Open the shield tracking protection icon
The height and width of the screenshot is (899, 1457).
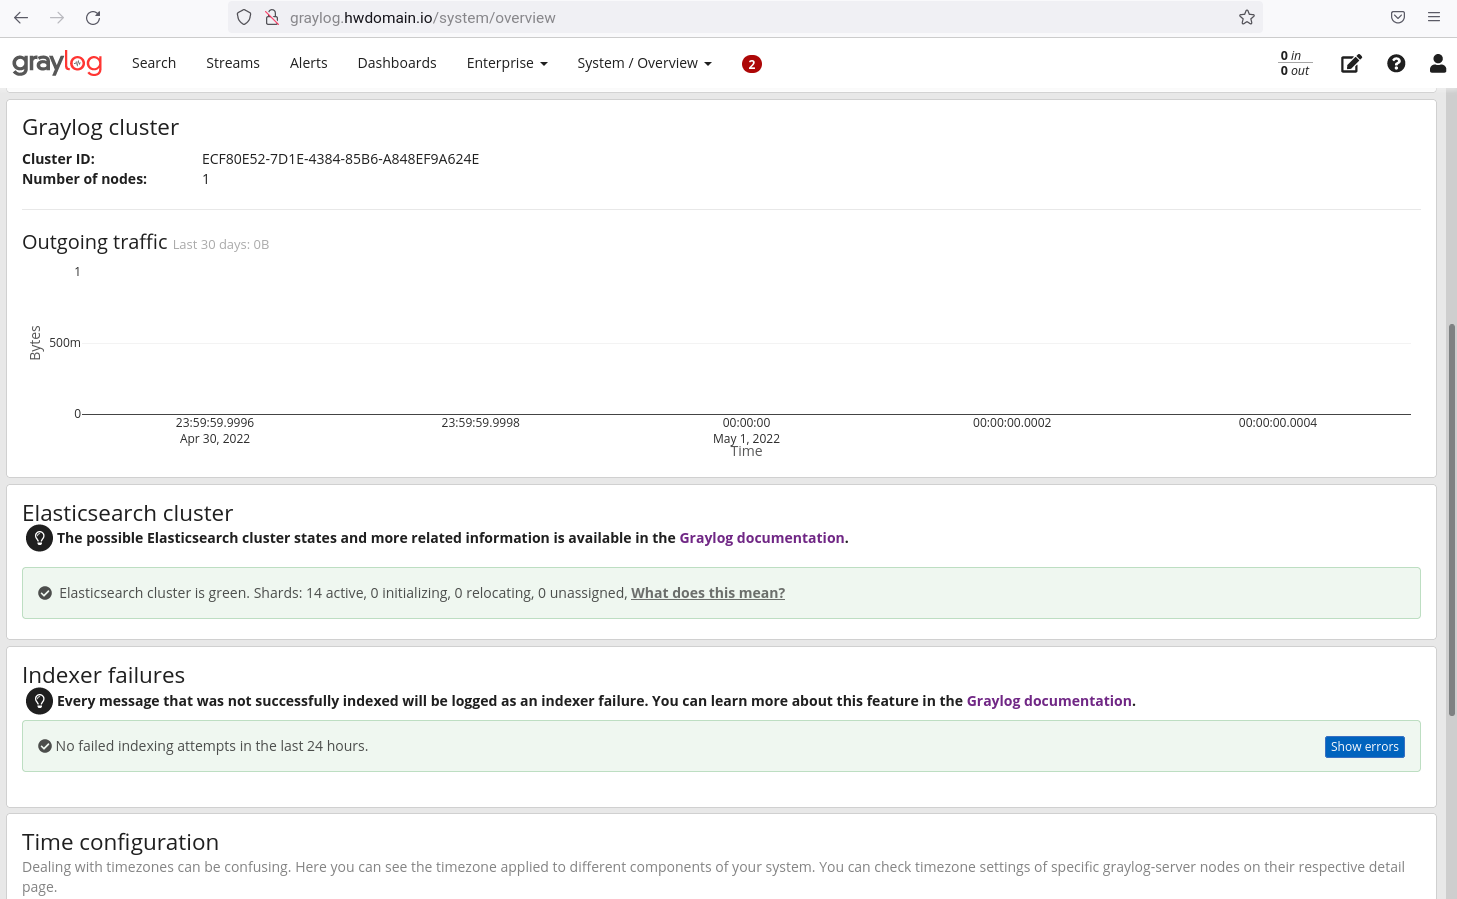click(244, 17)
